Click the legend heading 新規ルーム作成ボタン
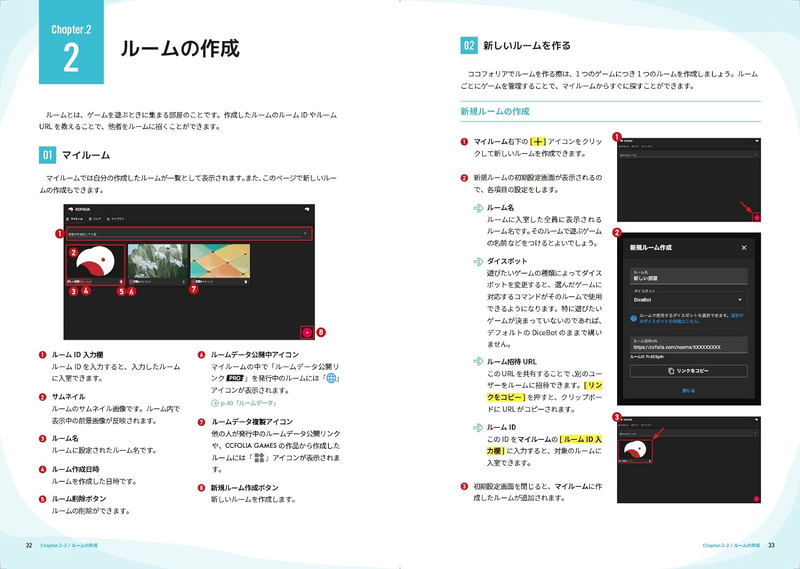 click(245, 487)
